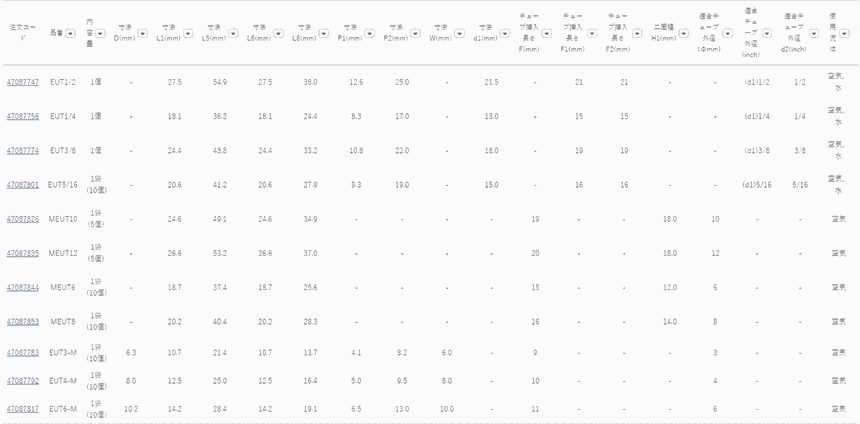The height and width of the screenshot is (424, 860).
Task: Open order code link 47087826 for MEUT10
Action: coord(23,218)
